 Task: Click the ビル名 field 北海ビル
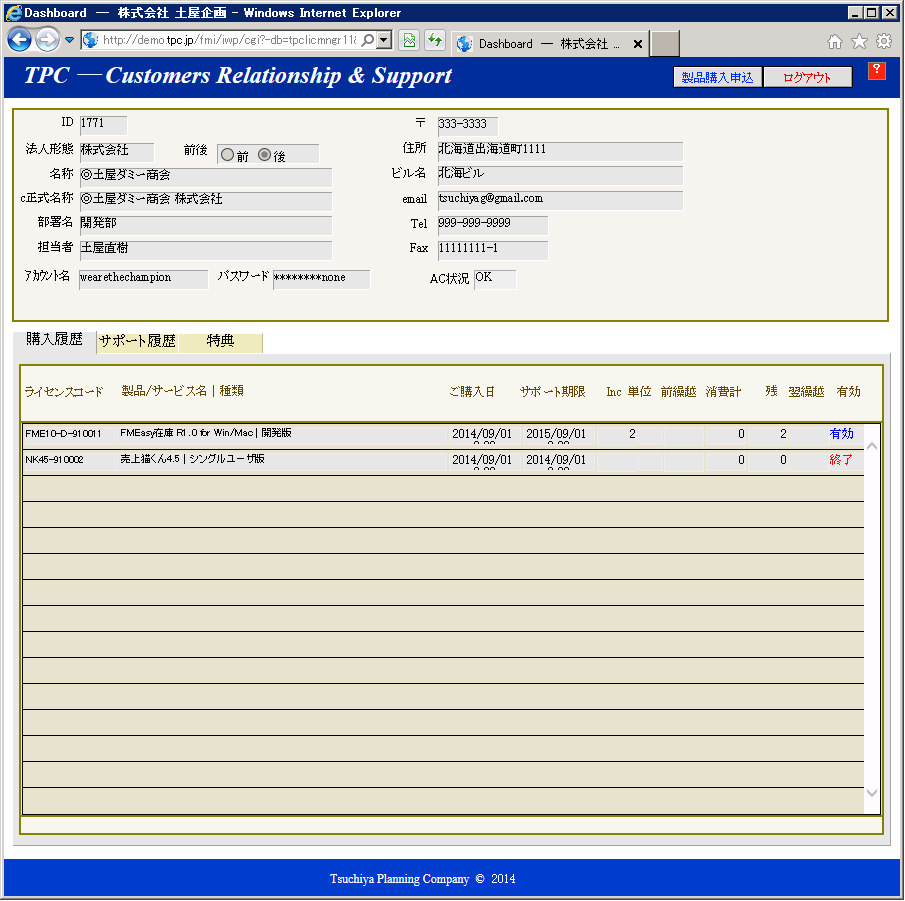560,174
